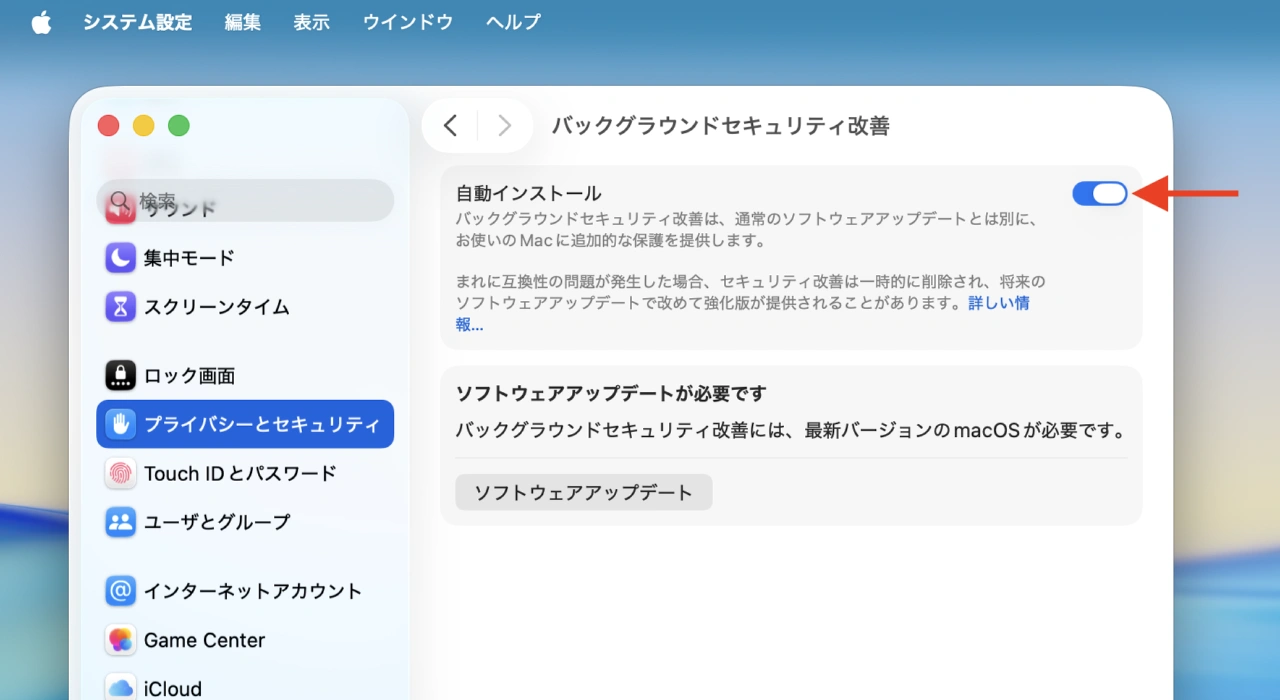Screen dimensions: 1280x700
Task: Select the プライバシーとセキュリティ hand icon
Action: [x=120, y=424]
